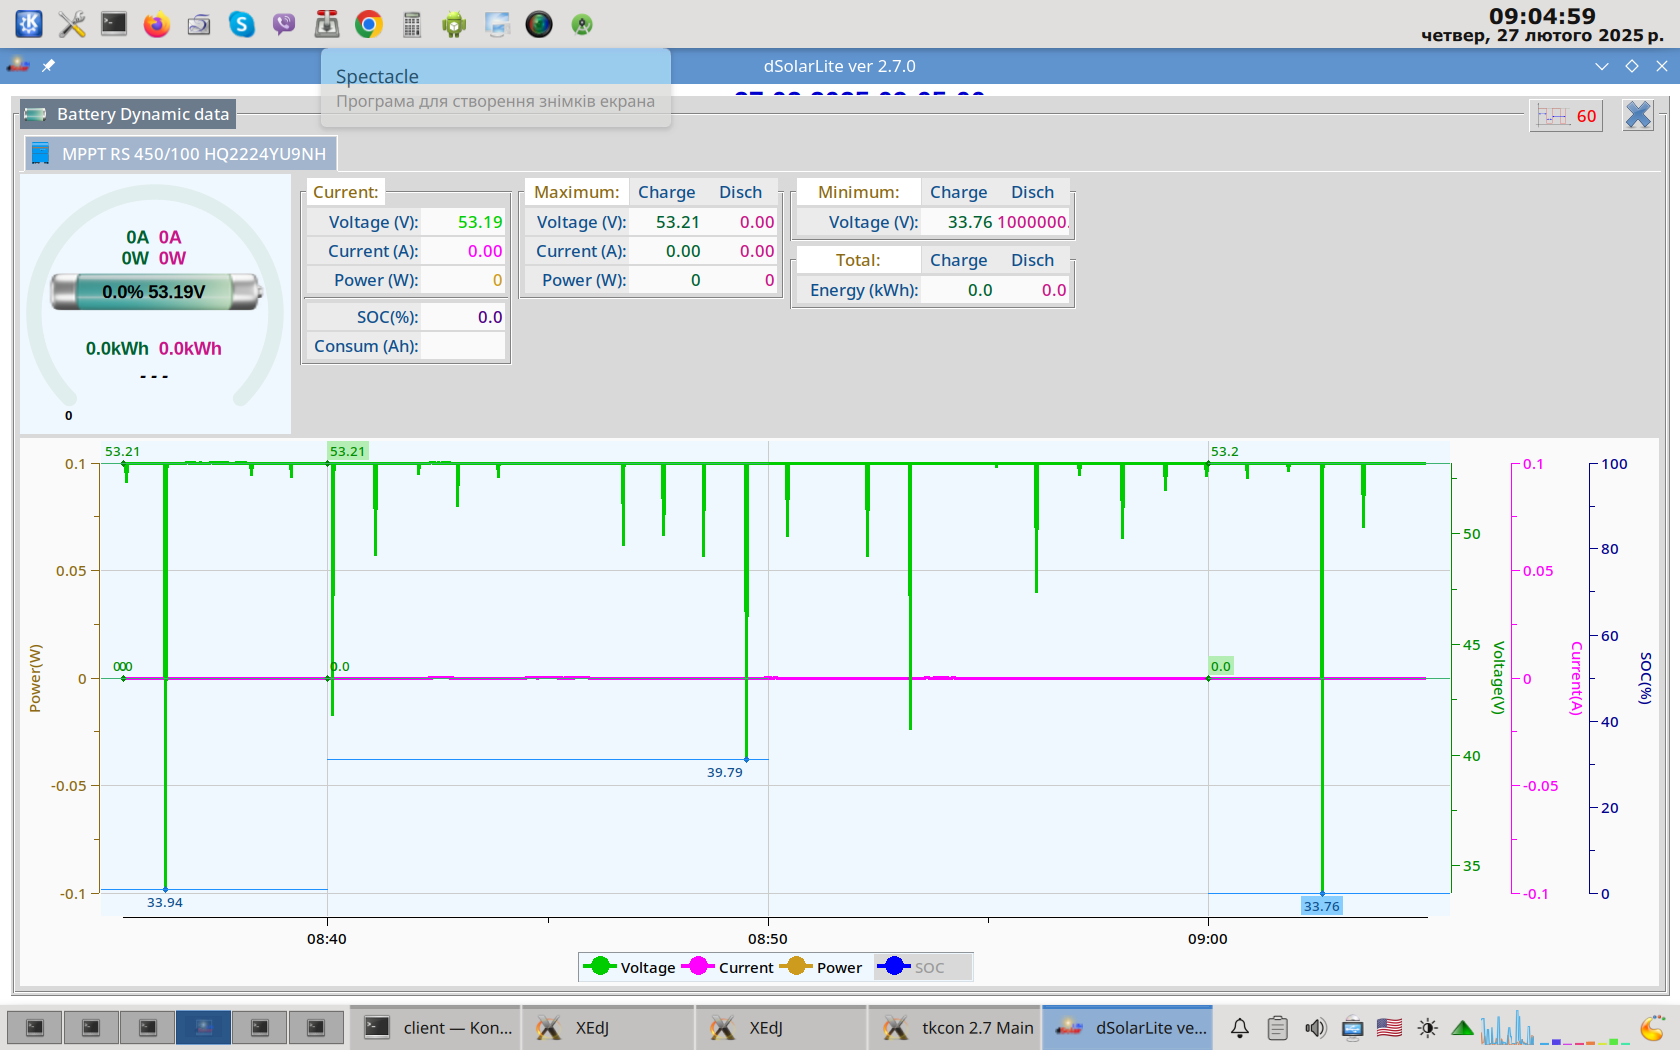Open Viber from the top panel
1680x1050 pixels.
pos(284,24)
